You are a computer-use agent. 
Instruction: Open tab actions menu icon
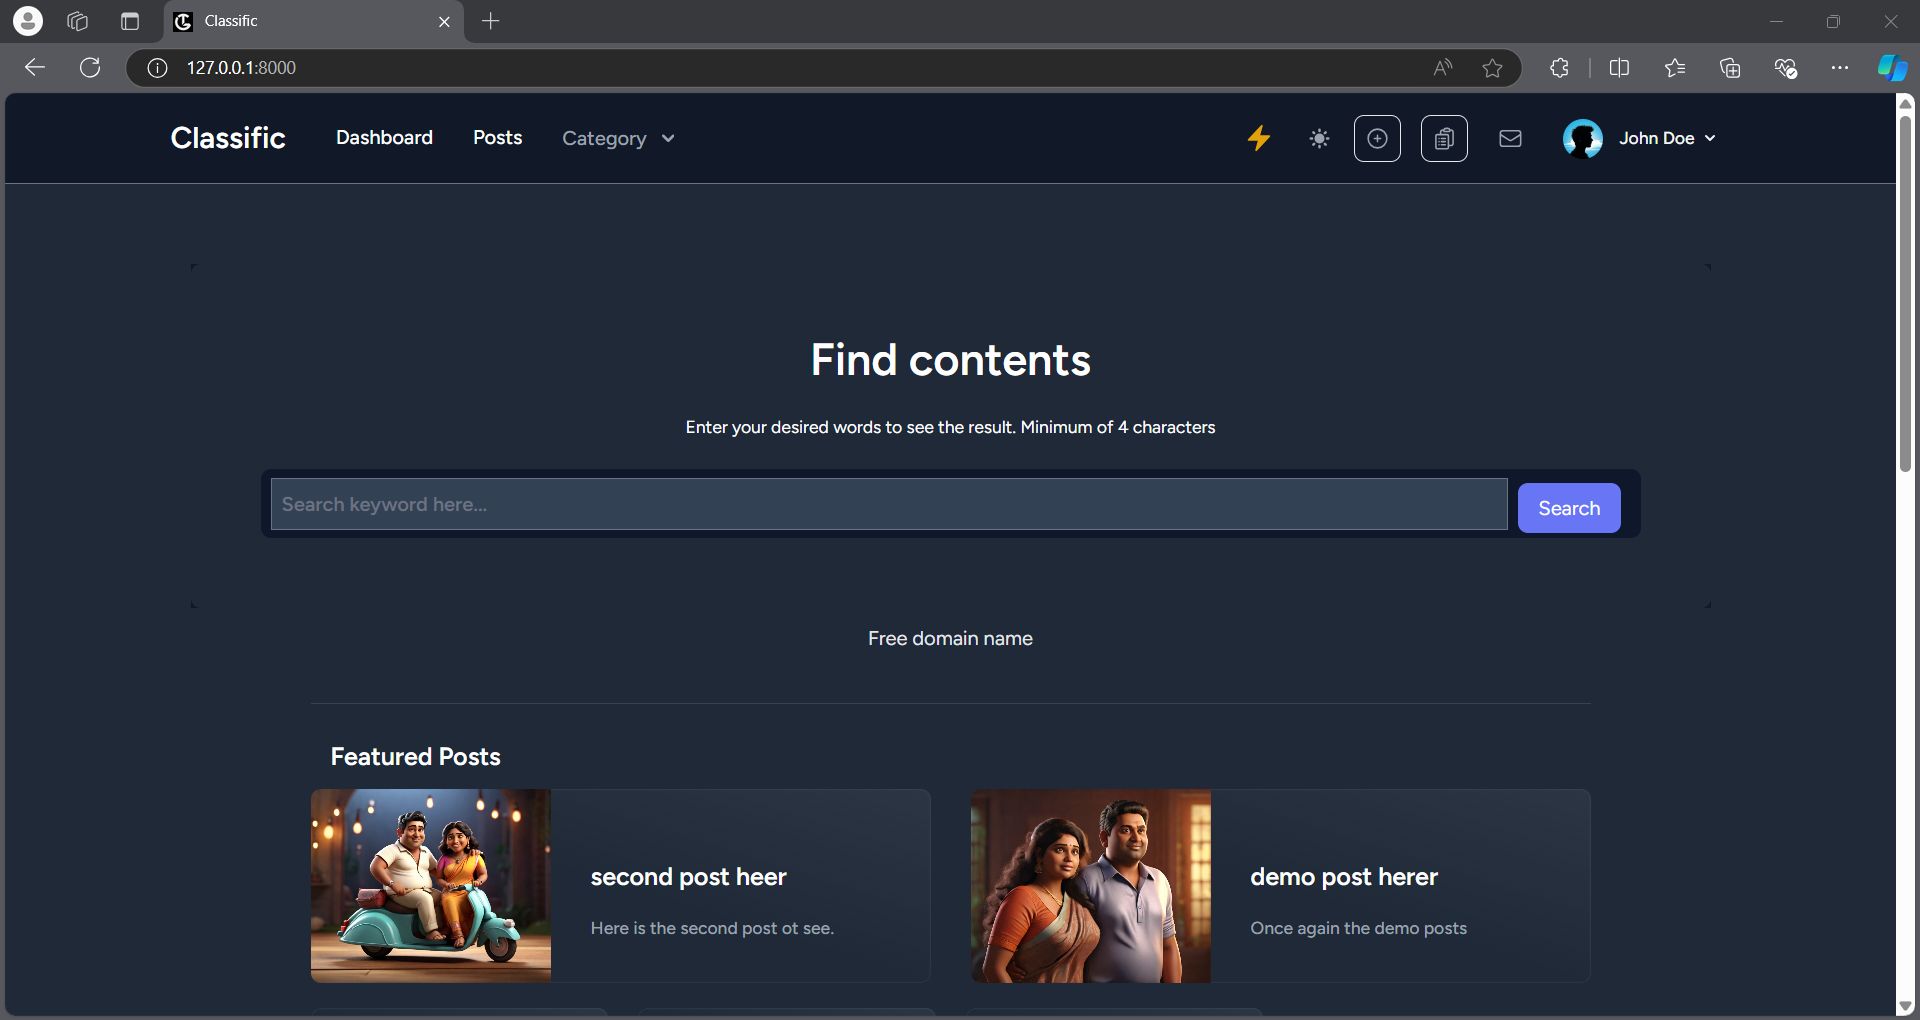130,21
